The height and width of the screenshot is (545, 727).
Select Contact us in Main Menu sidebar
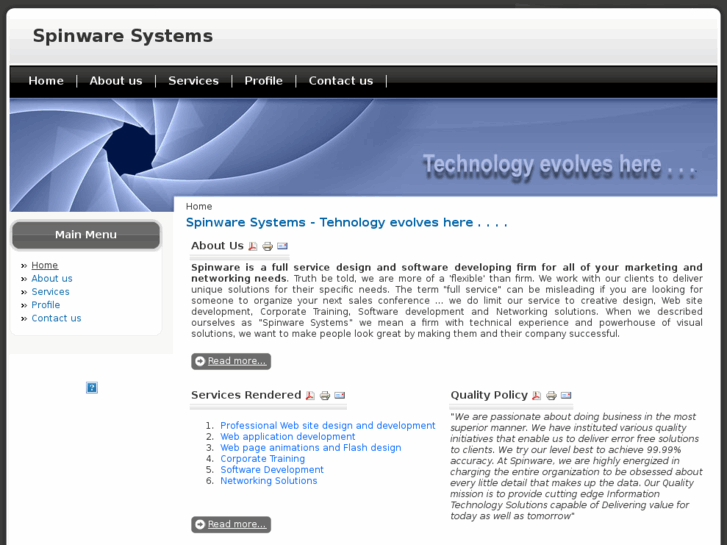pos(57,318)
